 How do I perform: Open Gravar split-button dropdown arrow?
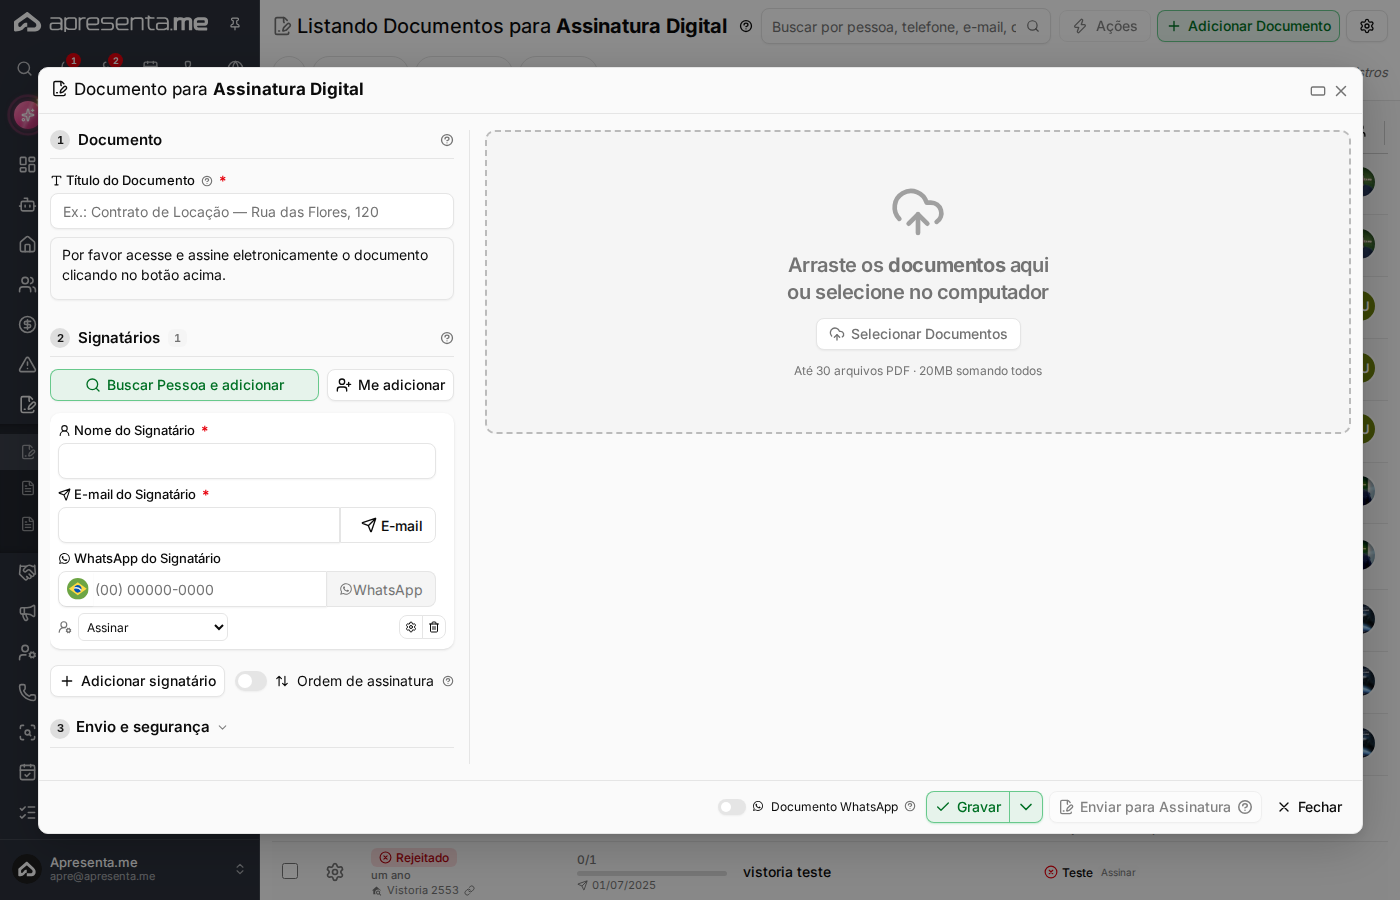[1026, 807]
